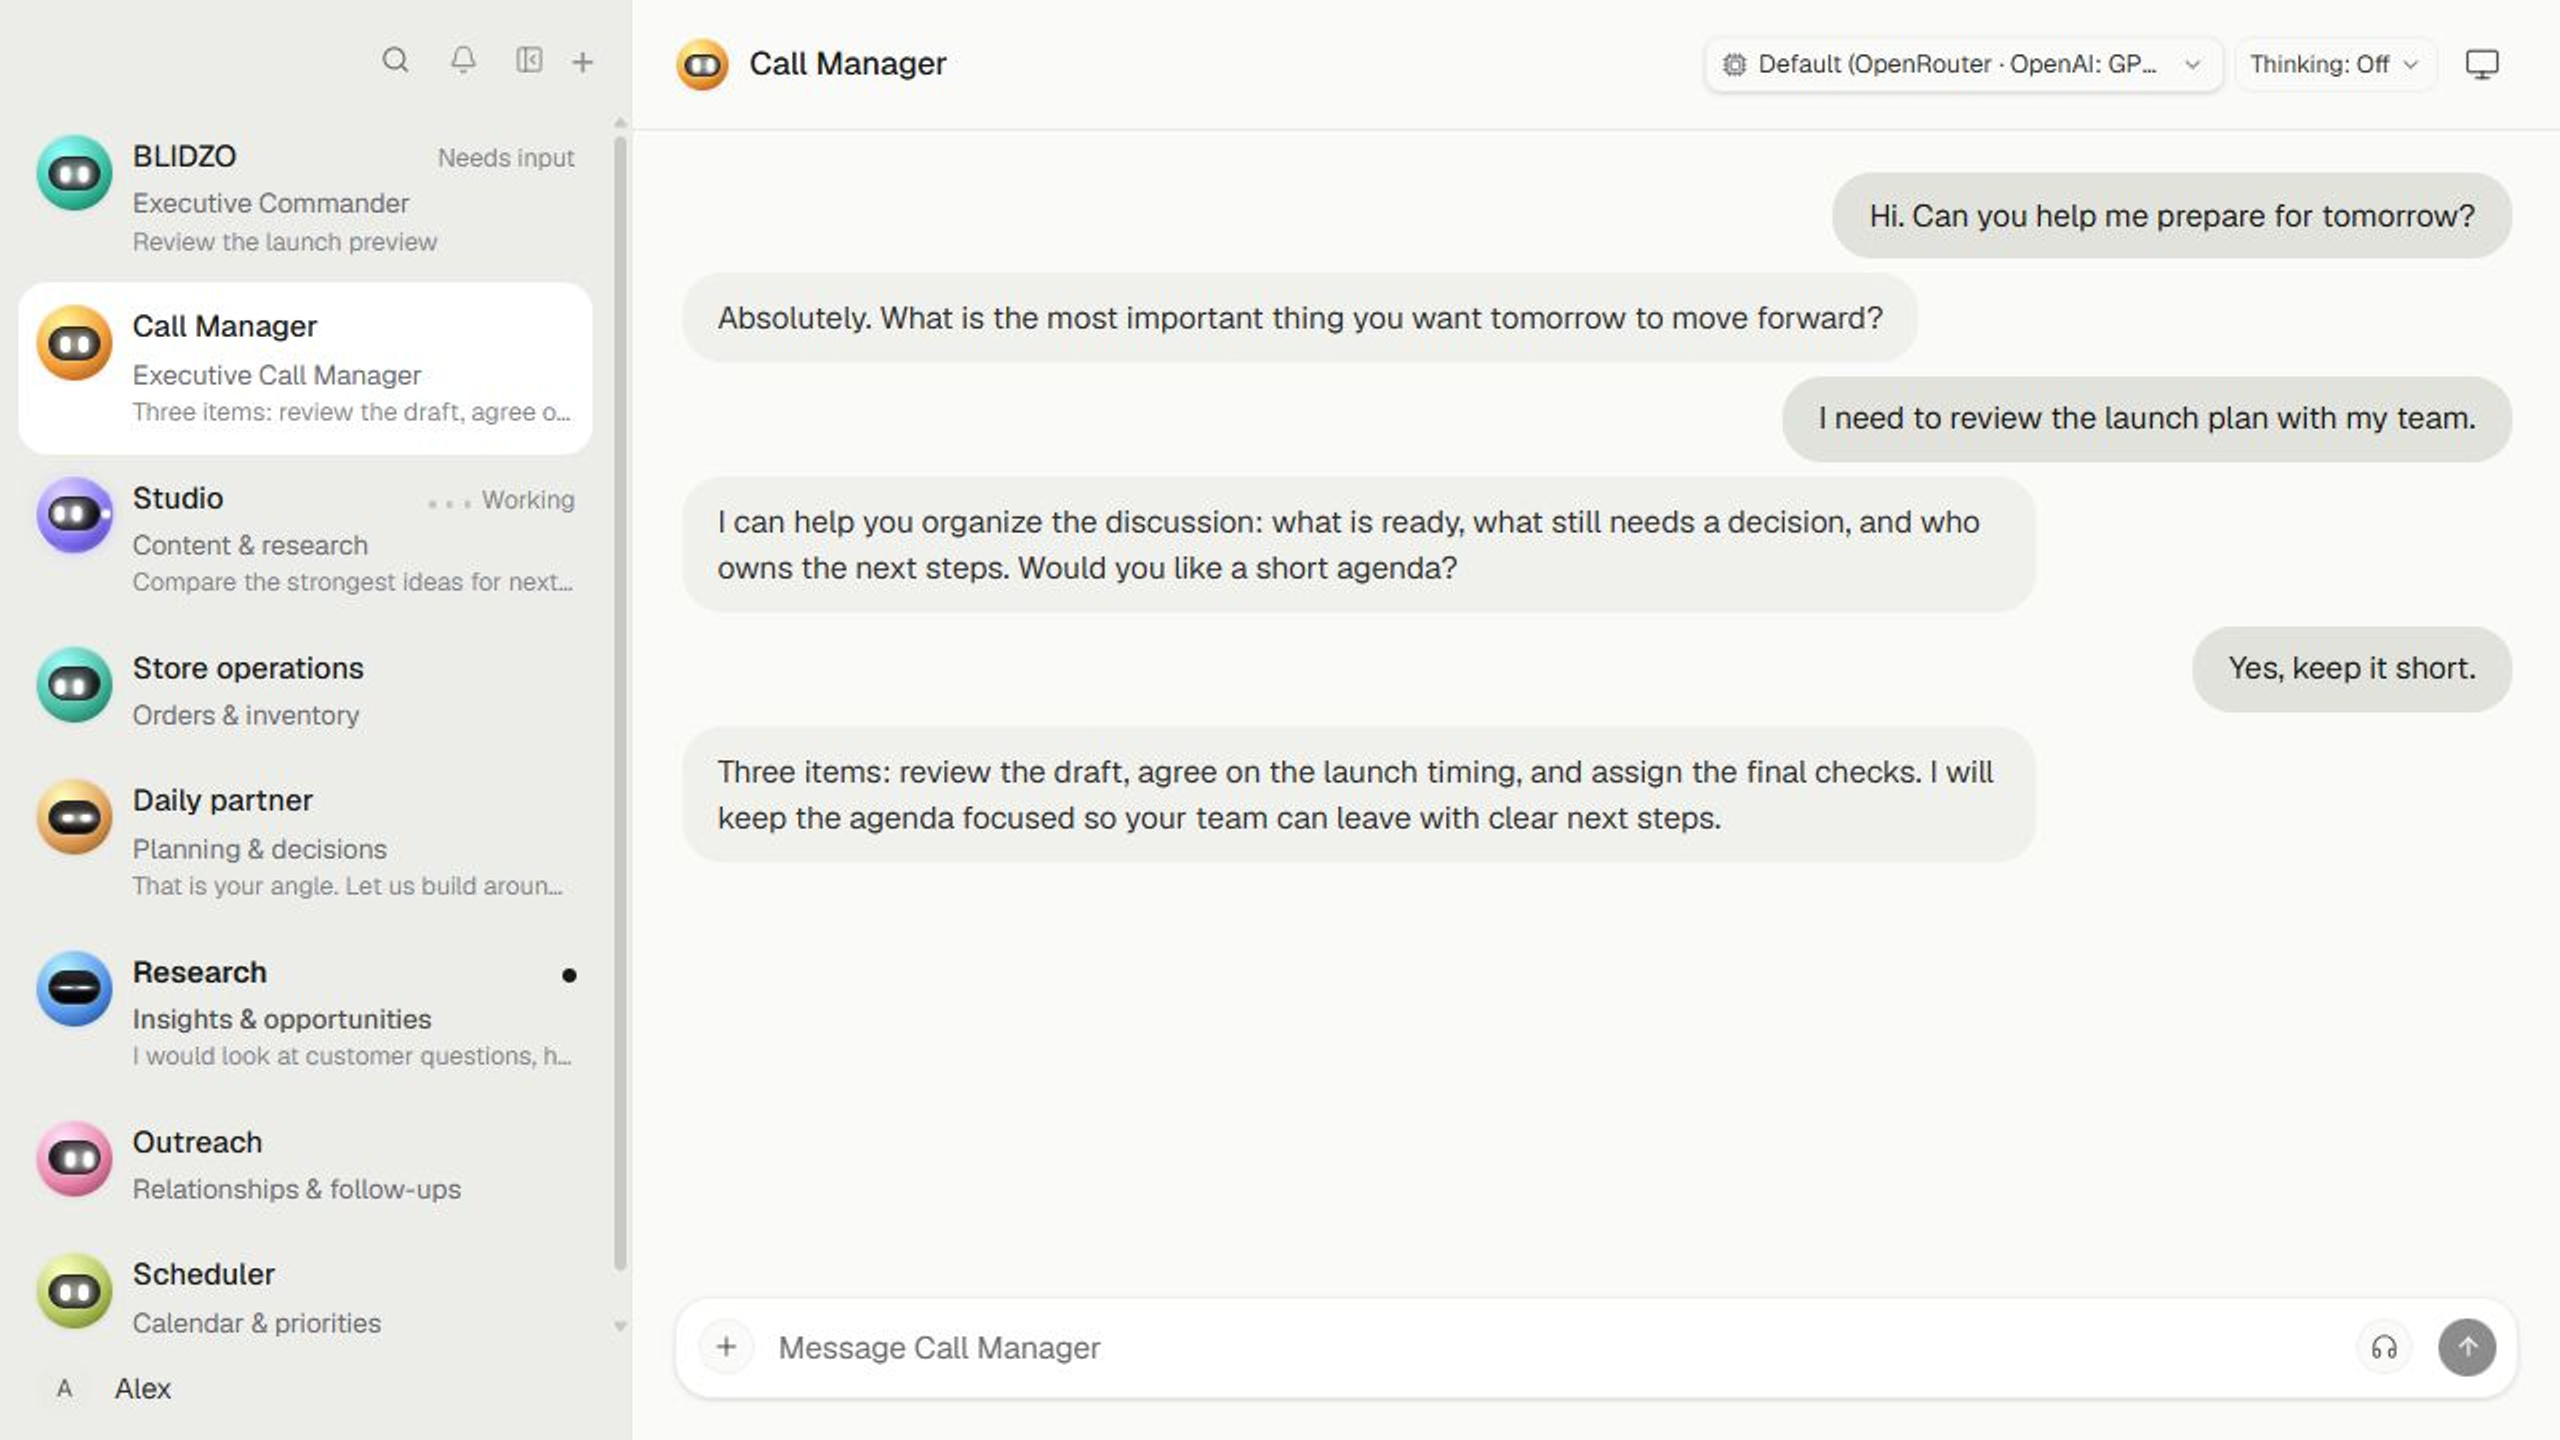
Task: Add attachment with plus in message box
Action: [726, 1347]
